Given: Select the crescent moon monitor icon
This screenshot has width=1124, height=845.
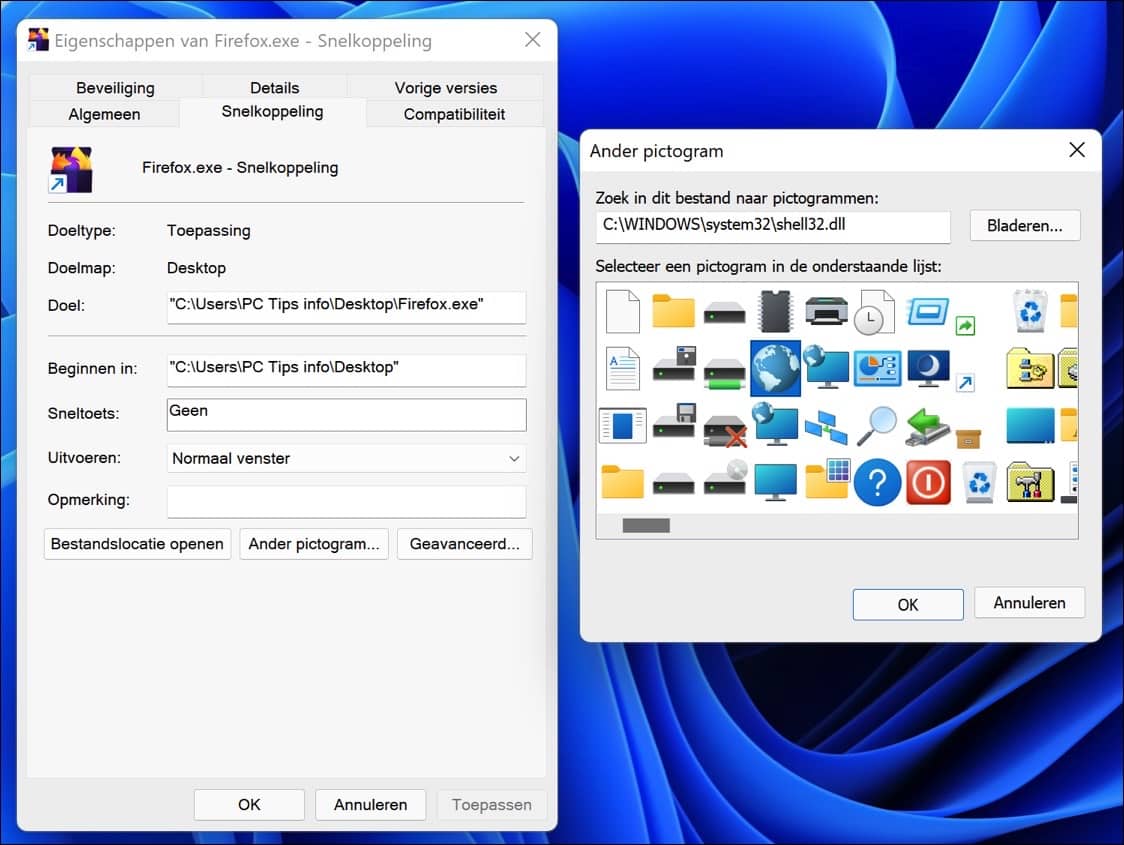Looking at the screenshot, I should (x=928, y=368).
